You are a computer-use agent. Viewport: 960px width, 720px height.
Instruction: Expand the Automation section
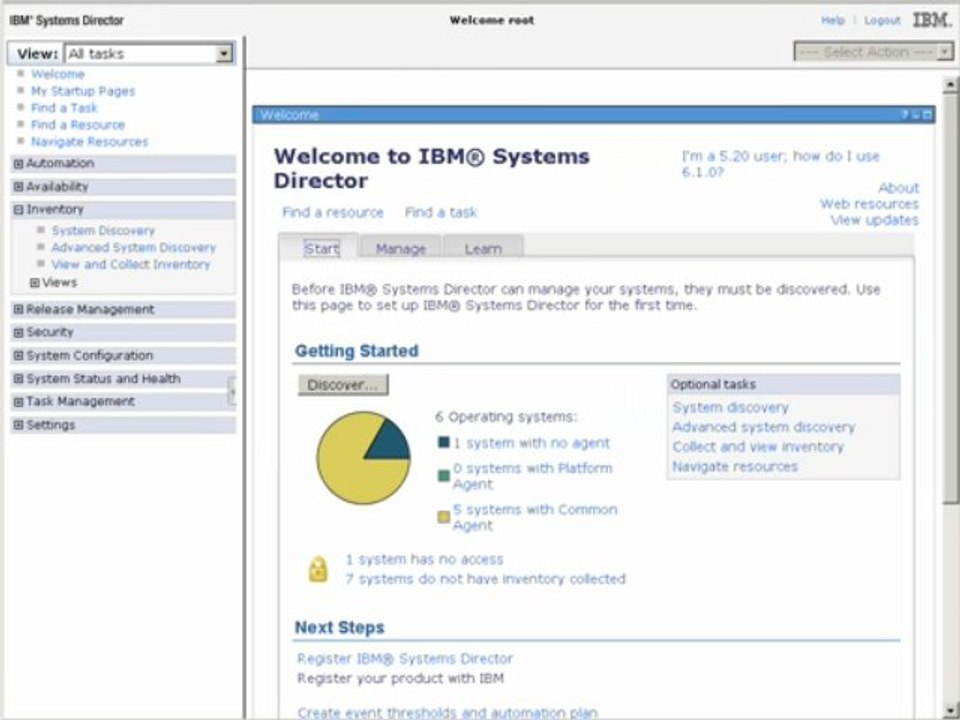tap(18, 163)
